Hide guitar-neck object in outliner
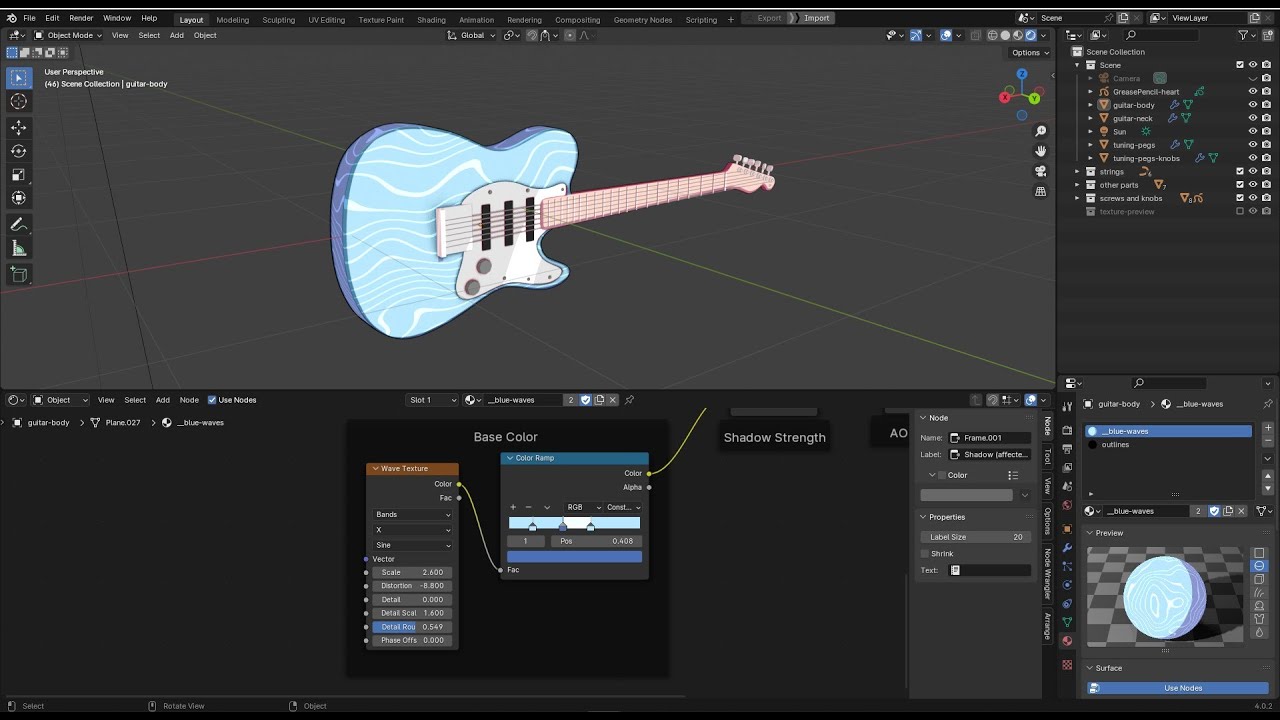The height and width of the screenshot is (720, 1280). 1252,118
